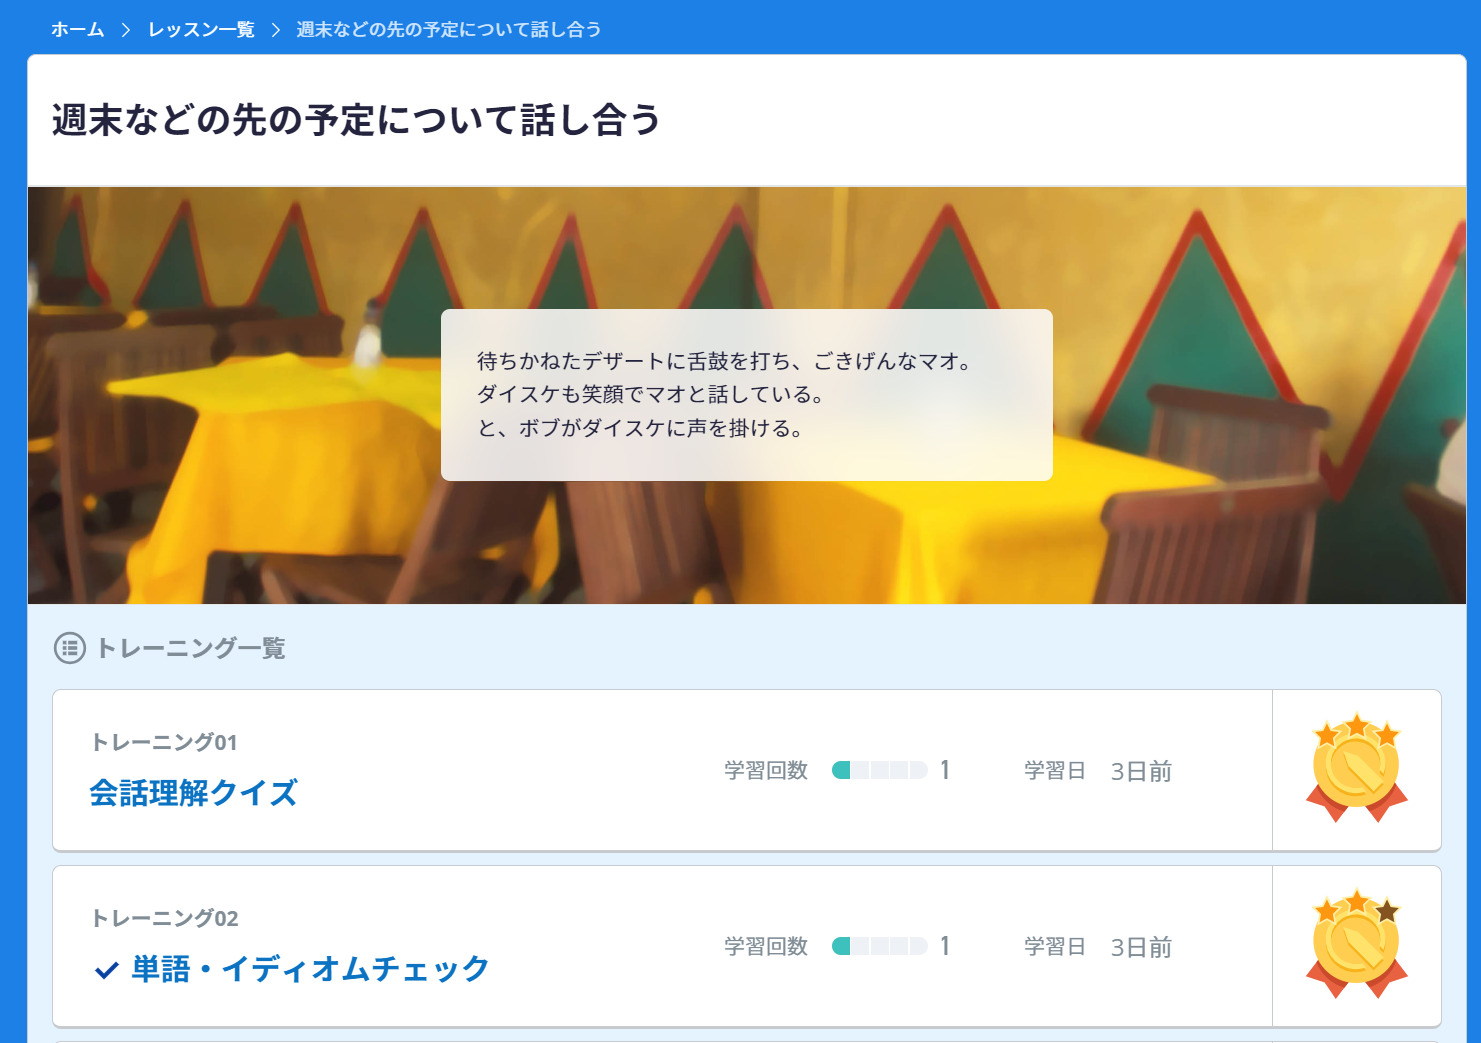Open 単語・イディオムチェック training
The height and width of the screenshot is (1043, 1481).
click(x=310, y=968)
